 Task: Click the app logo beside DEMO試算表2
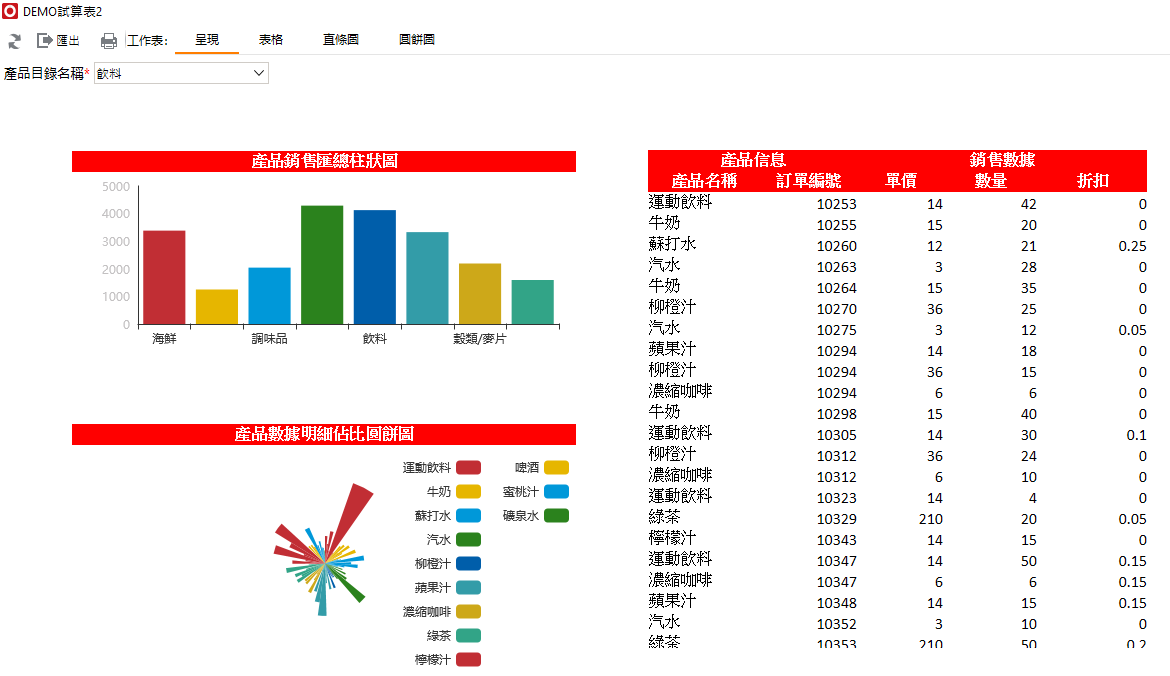(x=10, y=11)
